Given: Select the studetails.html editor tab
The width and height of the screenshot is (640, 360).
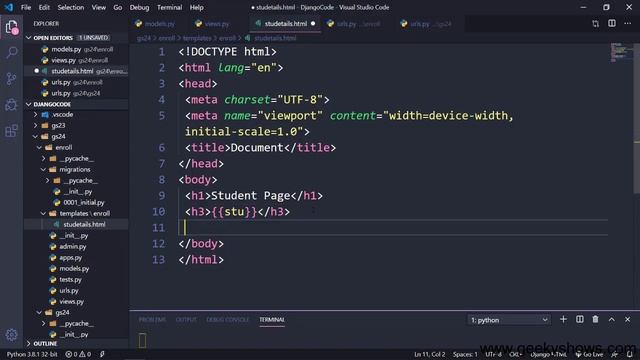Looking at the screenshot, I should [285, 24].
